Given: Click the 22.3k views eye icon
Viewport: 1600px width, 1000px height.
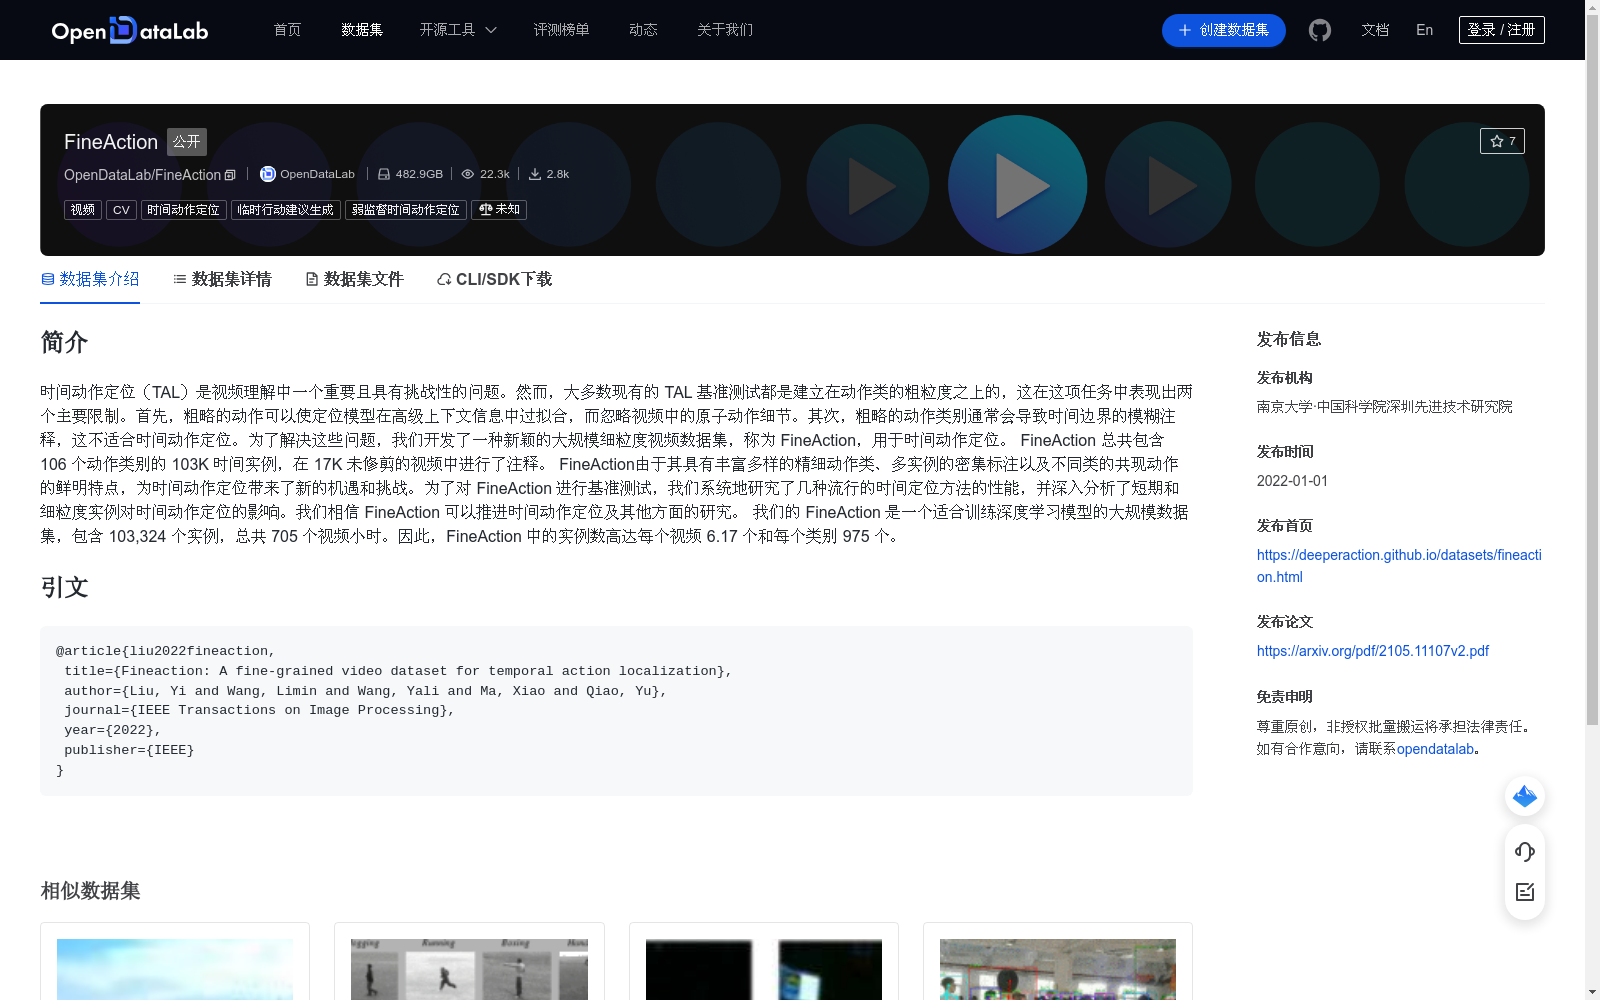Looking at the screenshot, I should tap(467, 174).
